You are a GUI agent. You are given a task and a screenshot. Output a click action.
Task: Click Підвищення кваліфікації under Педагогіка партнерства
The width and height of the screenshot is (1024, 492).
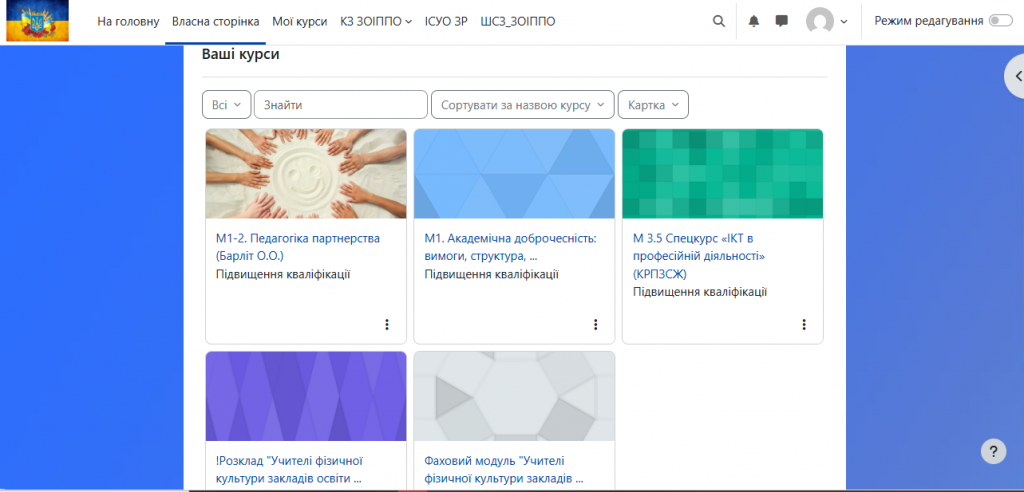pyautogui.click(x=283, y=274)
